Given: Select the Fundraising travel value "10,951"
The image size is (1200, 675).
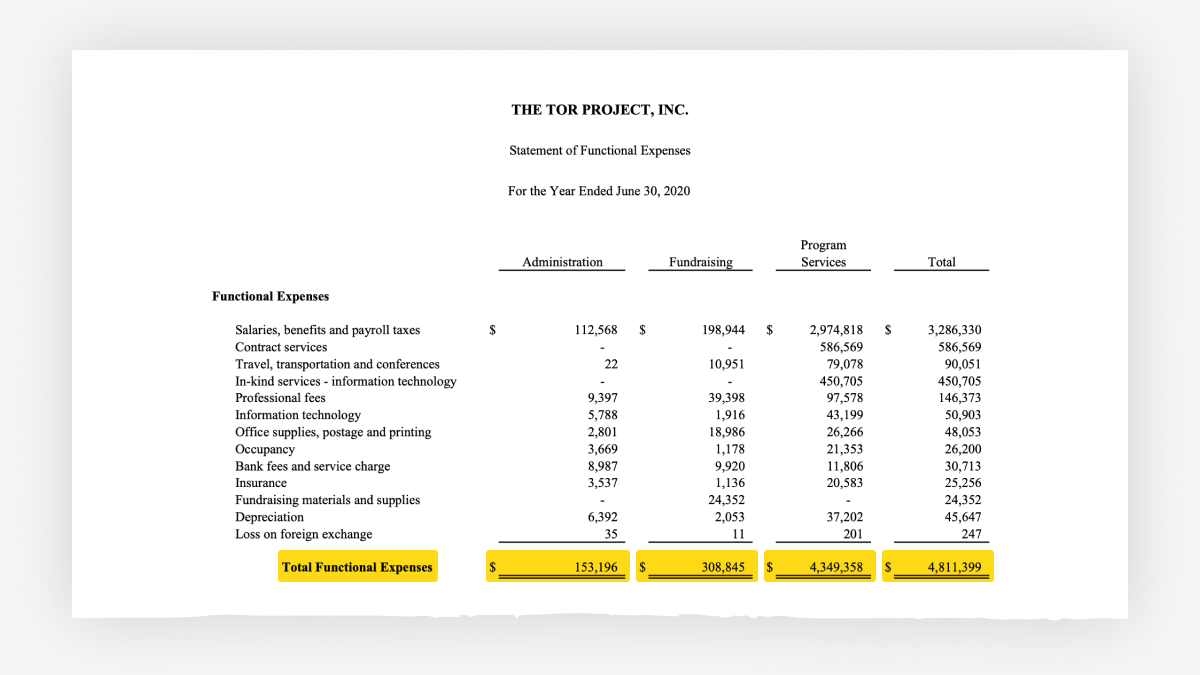Looking at the screenshot, I should (726, 364).
